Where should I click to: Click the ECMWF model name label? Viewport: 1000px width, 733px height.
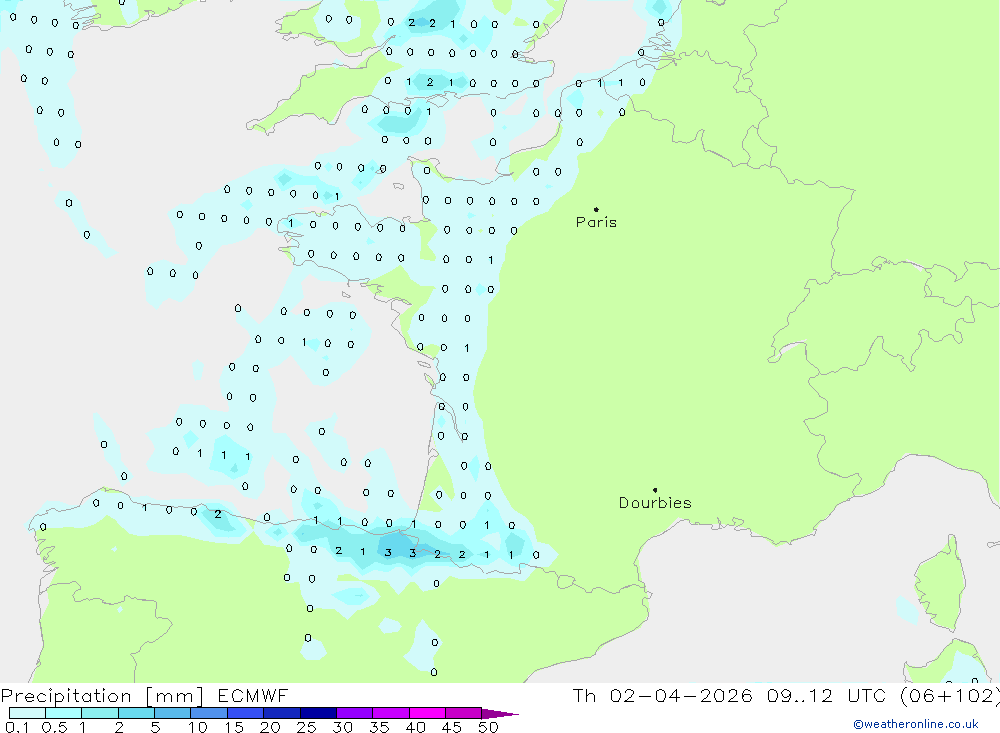(x=253, y=695)
